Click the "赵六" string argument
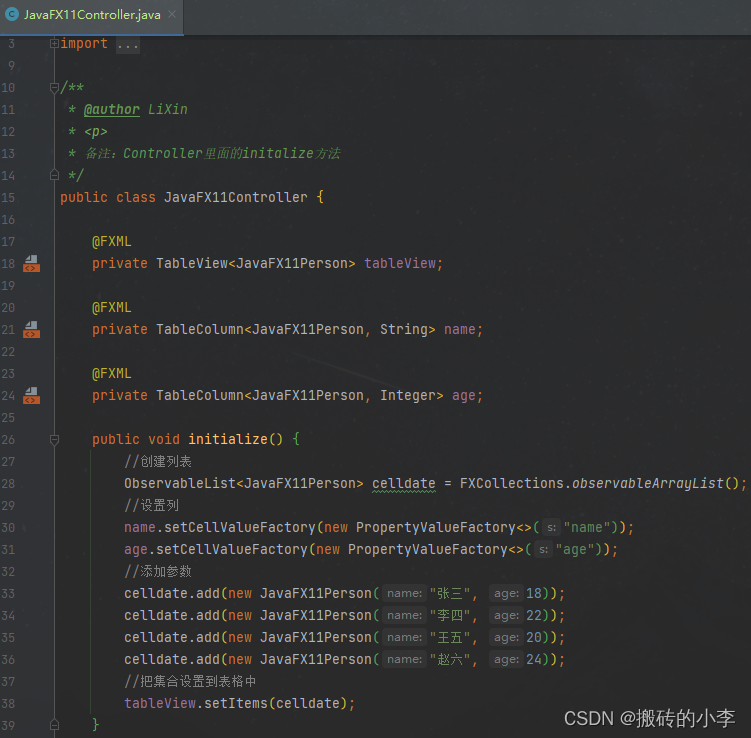The width and height of the screenshot is (751, 738). tap(450, 660)
